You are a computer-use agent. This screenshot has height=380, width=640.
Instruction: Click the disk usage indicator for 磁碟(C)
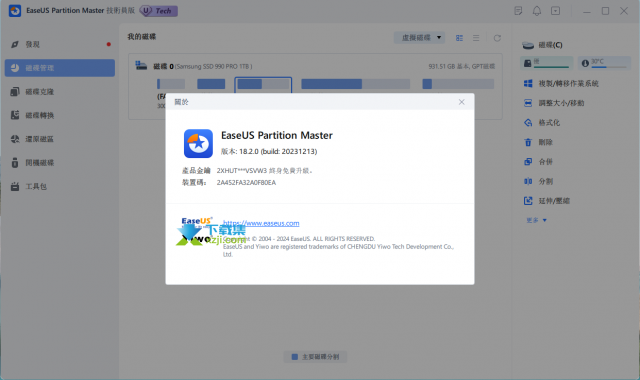click(547, 63)
